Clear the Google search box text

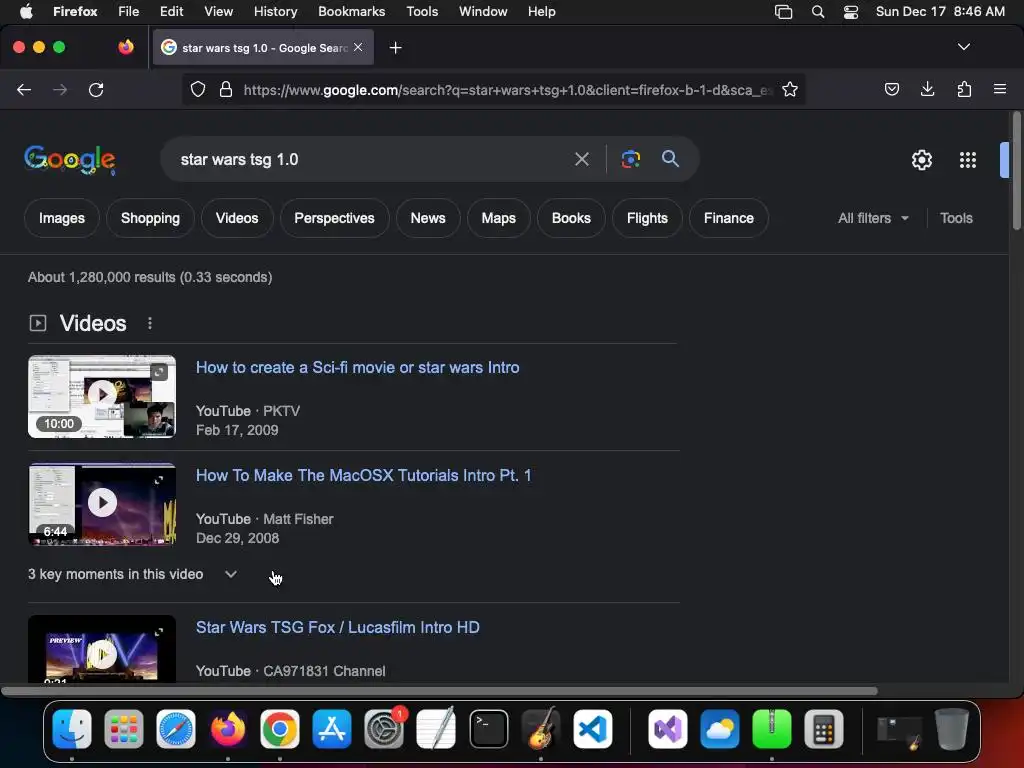[582, 159]
